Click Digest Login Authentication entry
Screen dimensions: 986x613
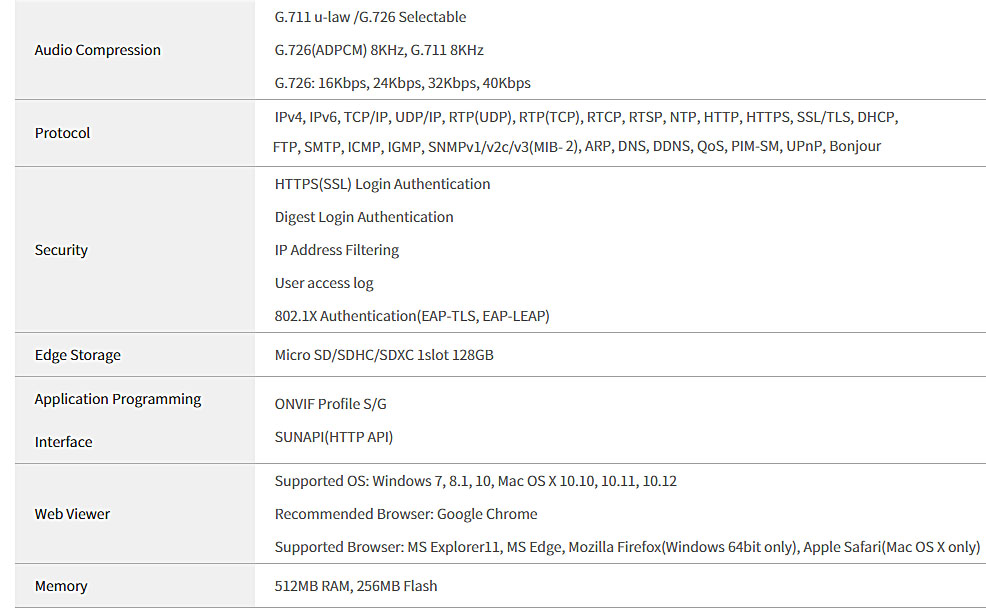point(364,218)
